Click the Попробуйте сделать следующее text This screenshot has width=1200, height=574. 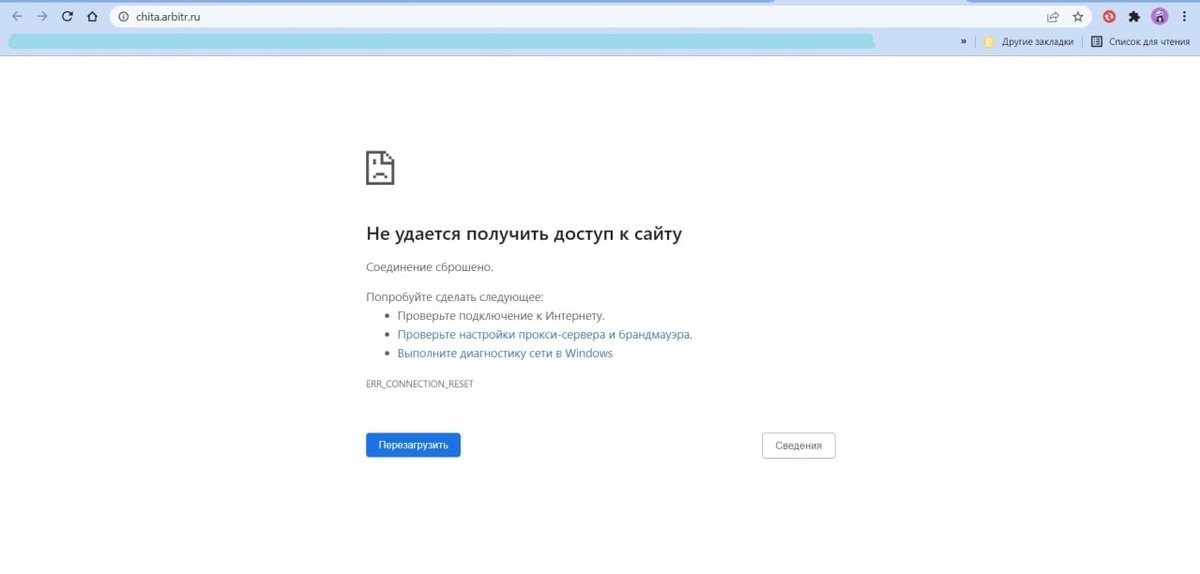pyautogui.click(x=455, y=297)
